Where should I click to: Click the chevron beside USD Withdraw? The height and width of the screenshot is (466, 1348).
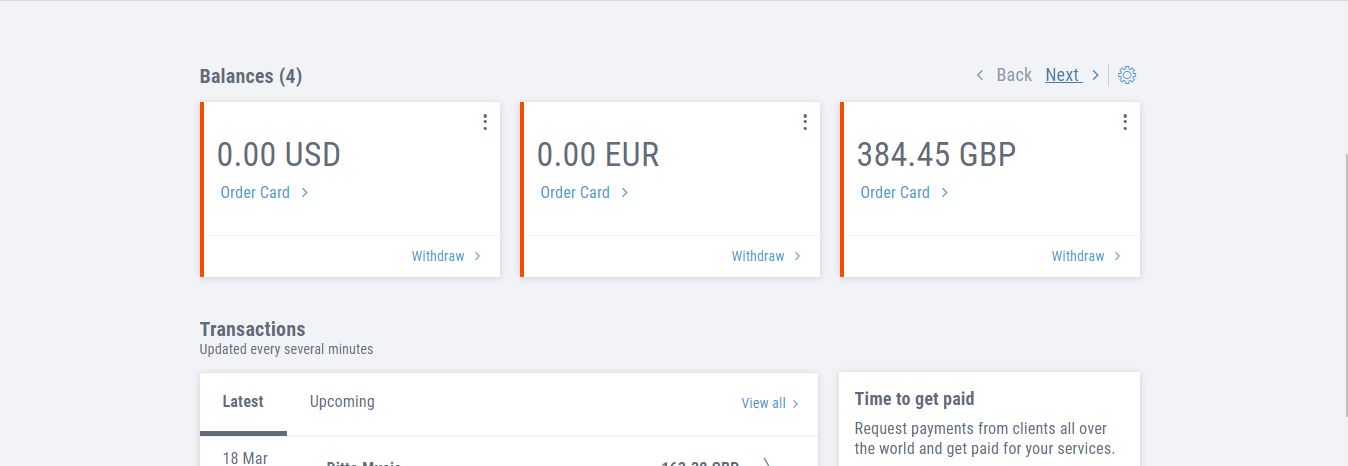[x=477, y=256]
